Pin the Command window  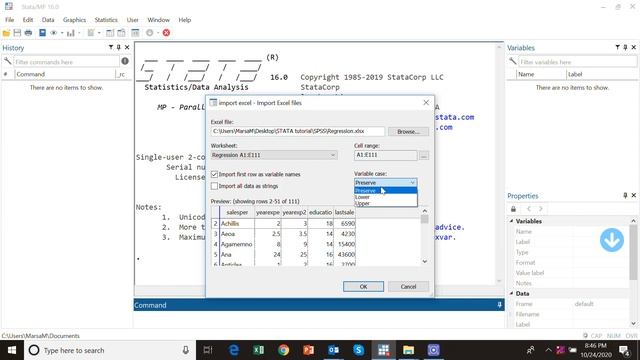coord(499,305)
